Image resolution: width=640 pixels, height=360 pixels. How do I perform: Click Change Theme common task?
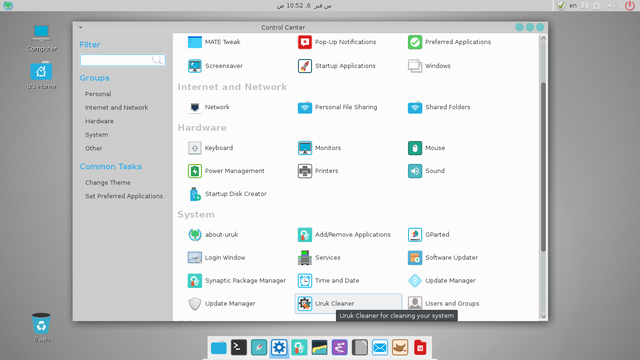(x=108, y=182)
